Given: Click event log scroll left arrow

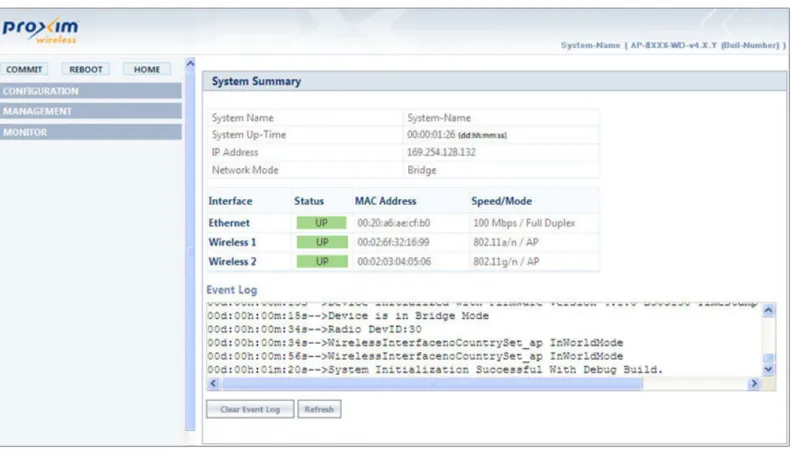Looking at the screenshot, I should pos(213,383).
